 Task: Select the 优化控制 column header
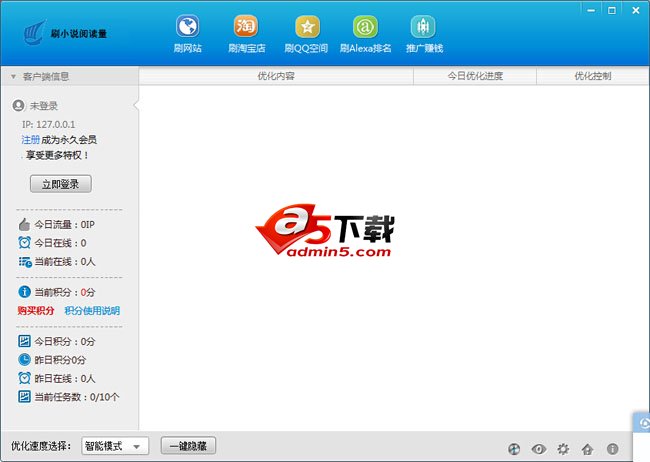point(593,76)
